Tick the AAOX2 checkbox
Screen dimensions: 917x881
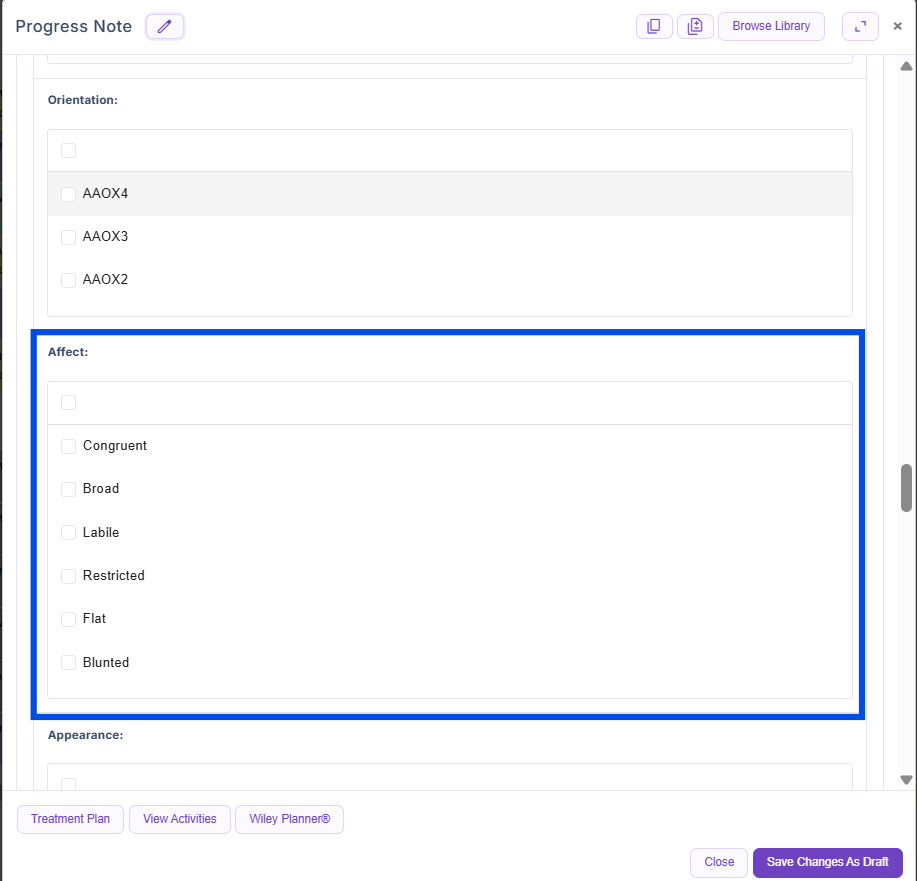coord(69,280)
